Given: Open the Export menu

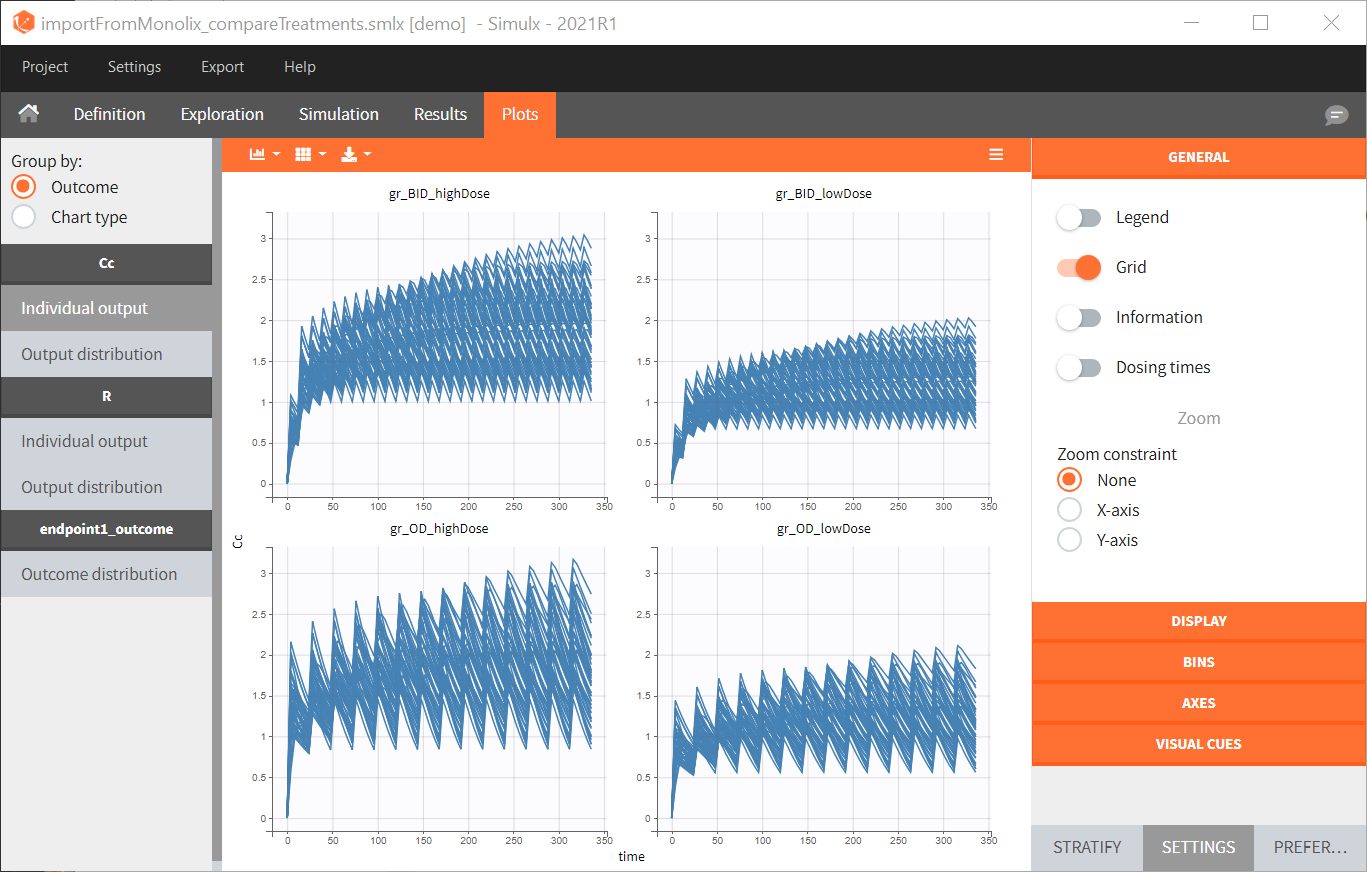Looking at the screenshot, I should click(x=222, y=67).
